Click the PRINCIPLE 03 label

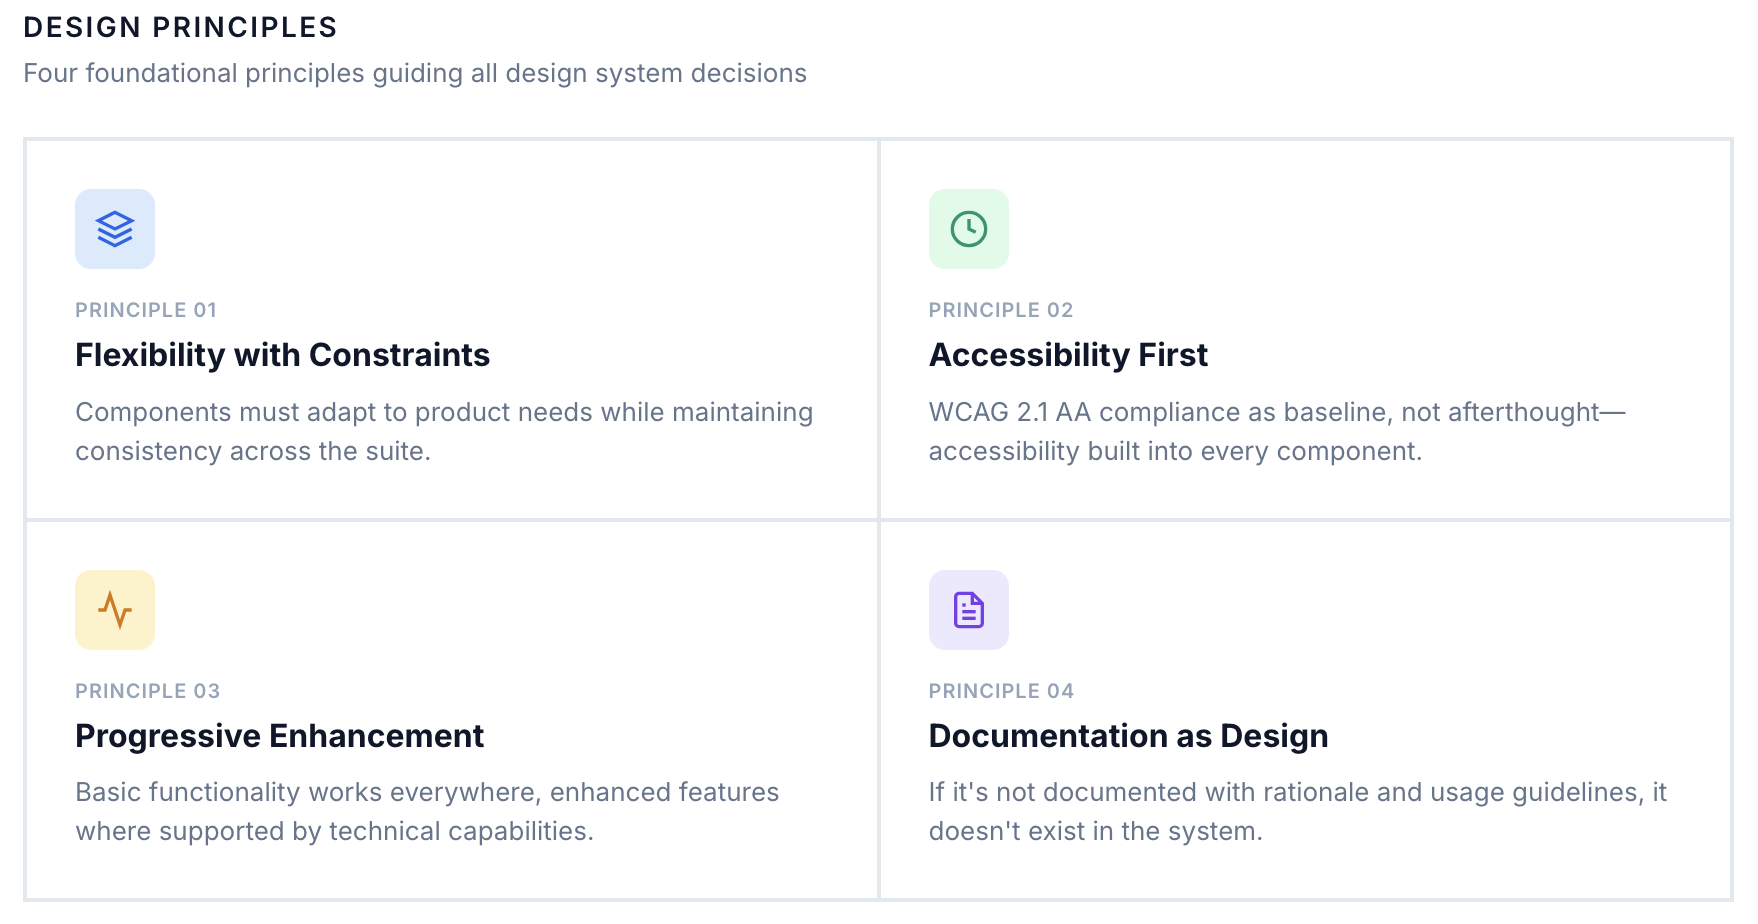click(x=147, y=691)
